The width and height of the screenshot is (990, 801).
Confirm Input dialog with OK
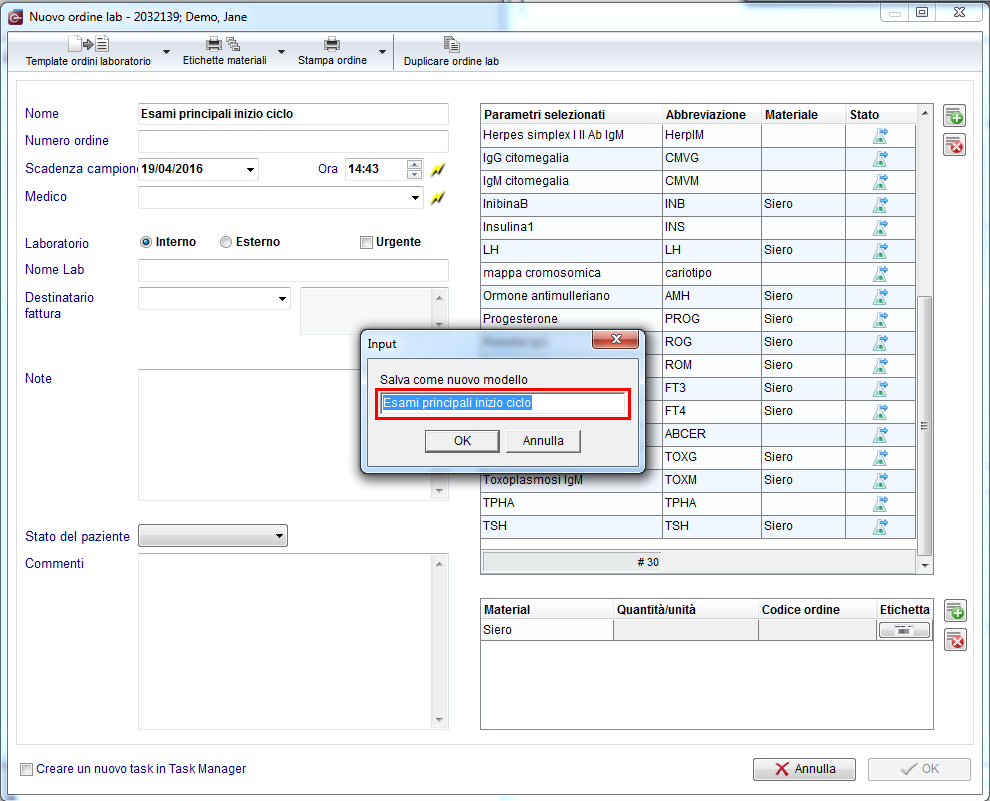pos(462,441)
